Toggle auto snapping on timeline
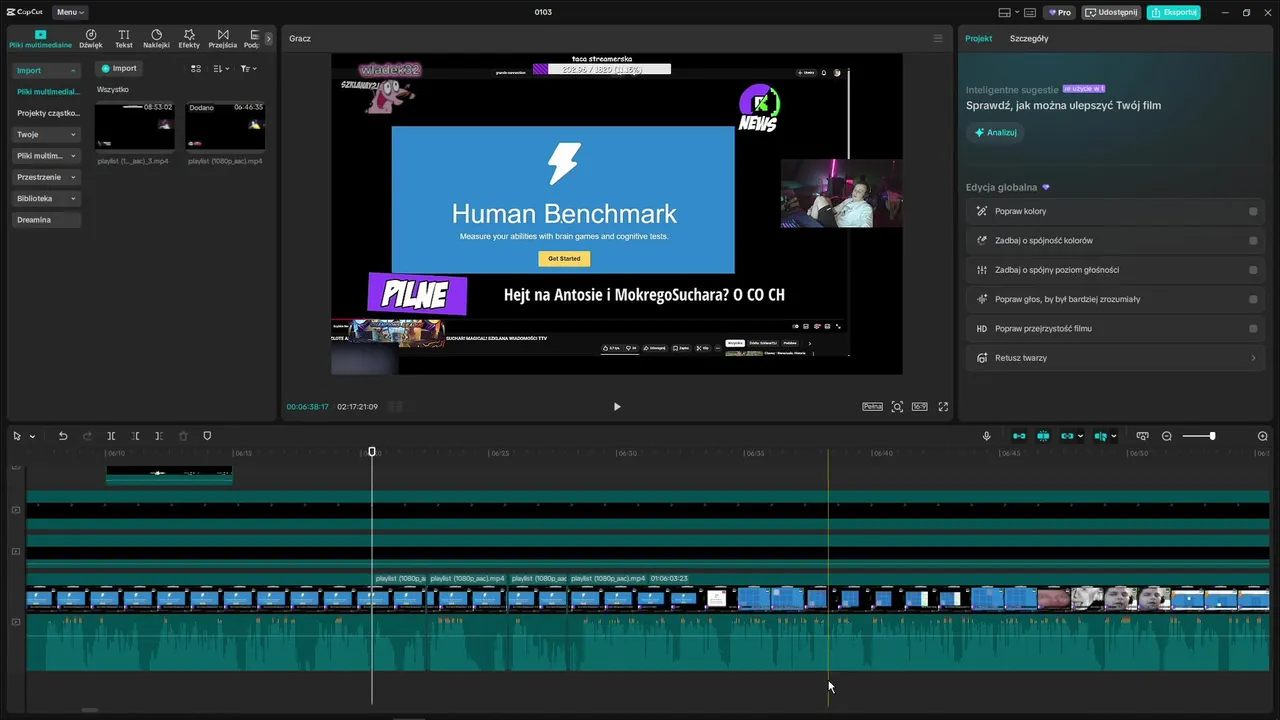 pos(1043,436)
